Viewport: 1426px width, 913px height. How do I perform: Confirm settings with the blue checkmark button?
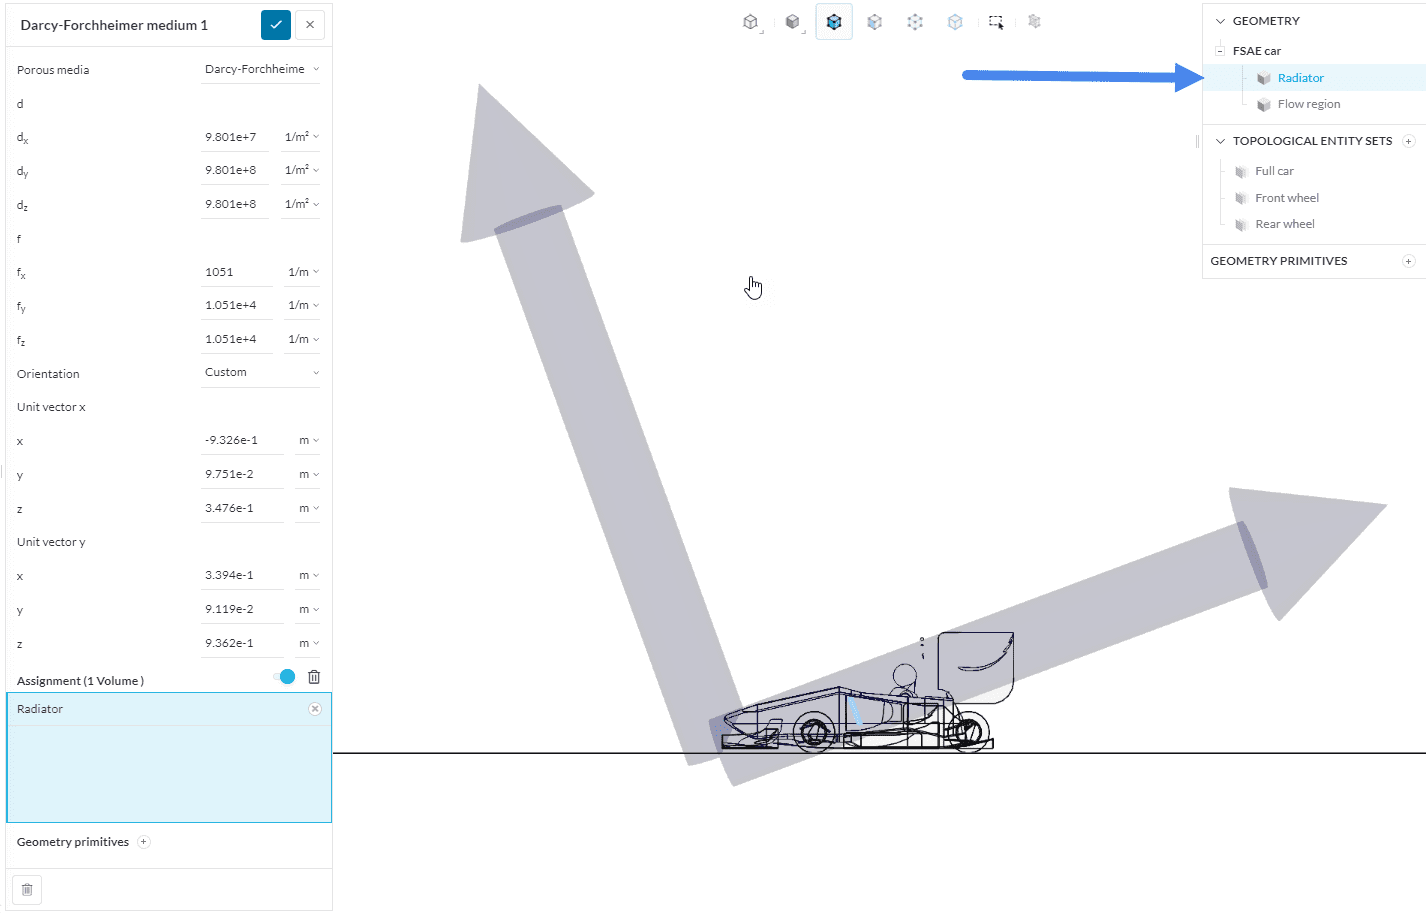click(x=275, y=25)
